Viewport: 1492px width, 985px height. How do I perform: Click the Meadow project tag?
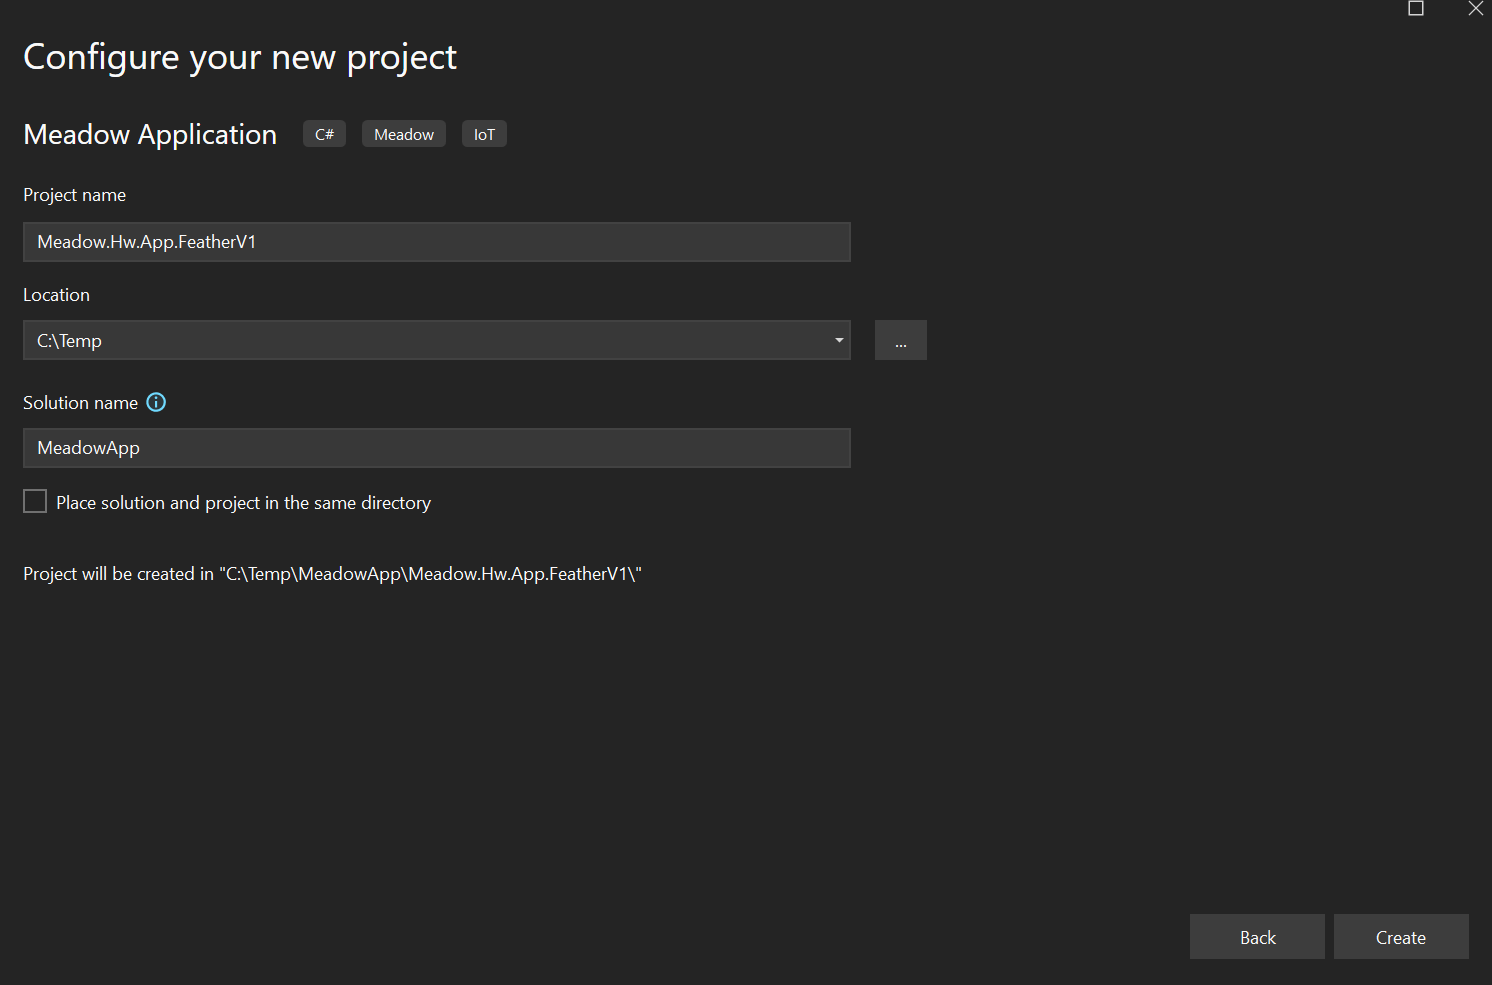pos(403,133)
